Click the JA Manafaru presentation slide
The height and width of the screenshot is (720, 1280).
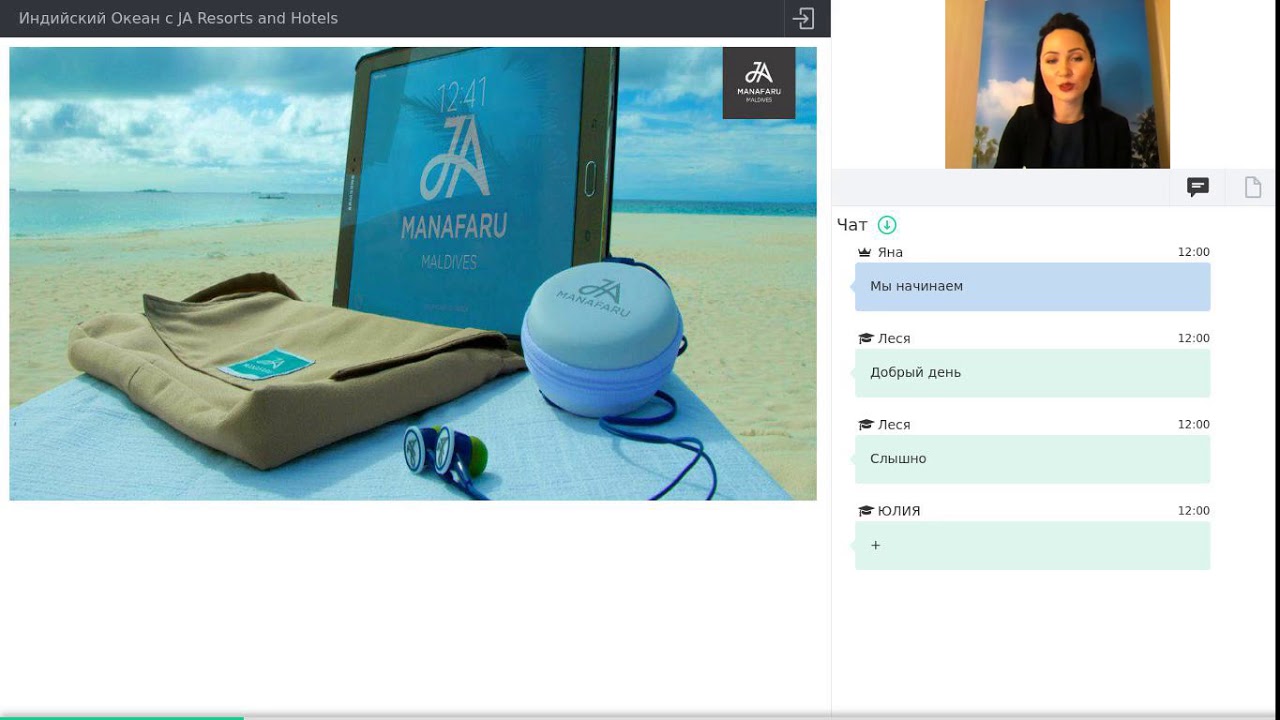click(x=413, y=273)
